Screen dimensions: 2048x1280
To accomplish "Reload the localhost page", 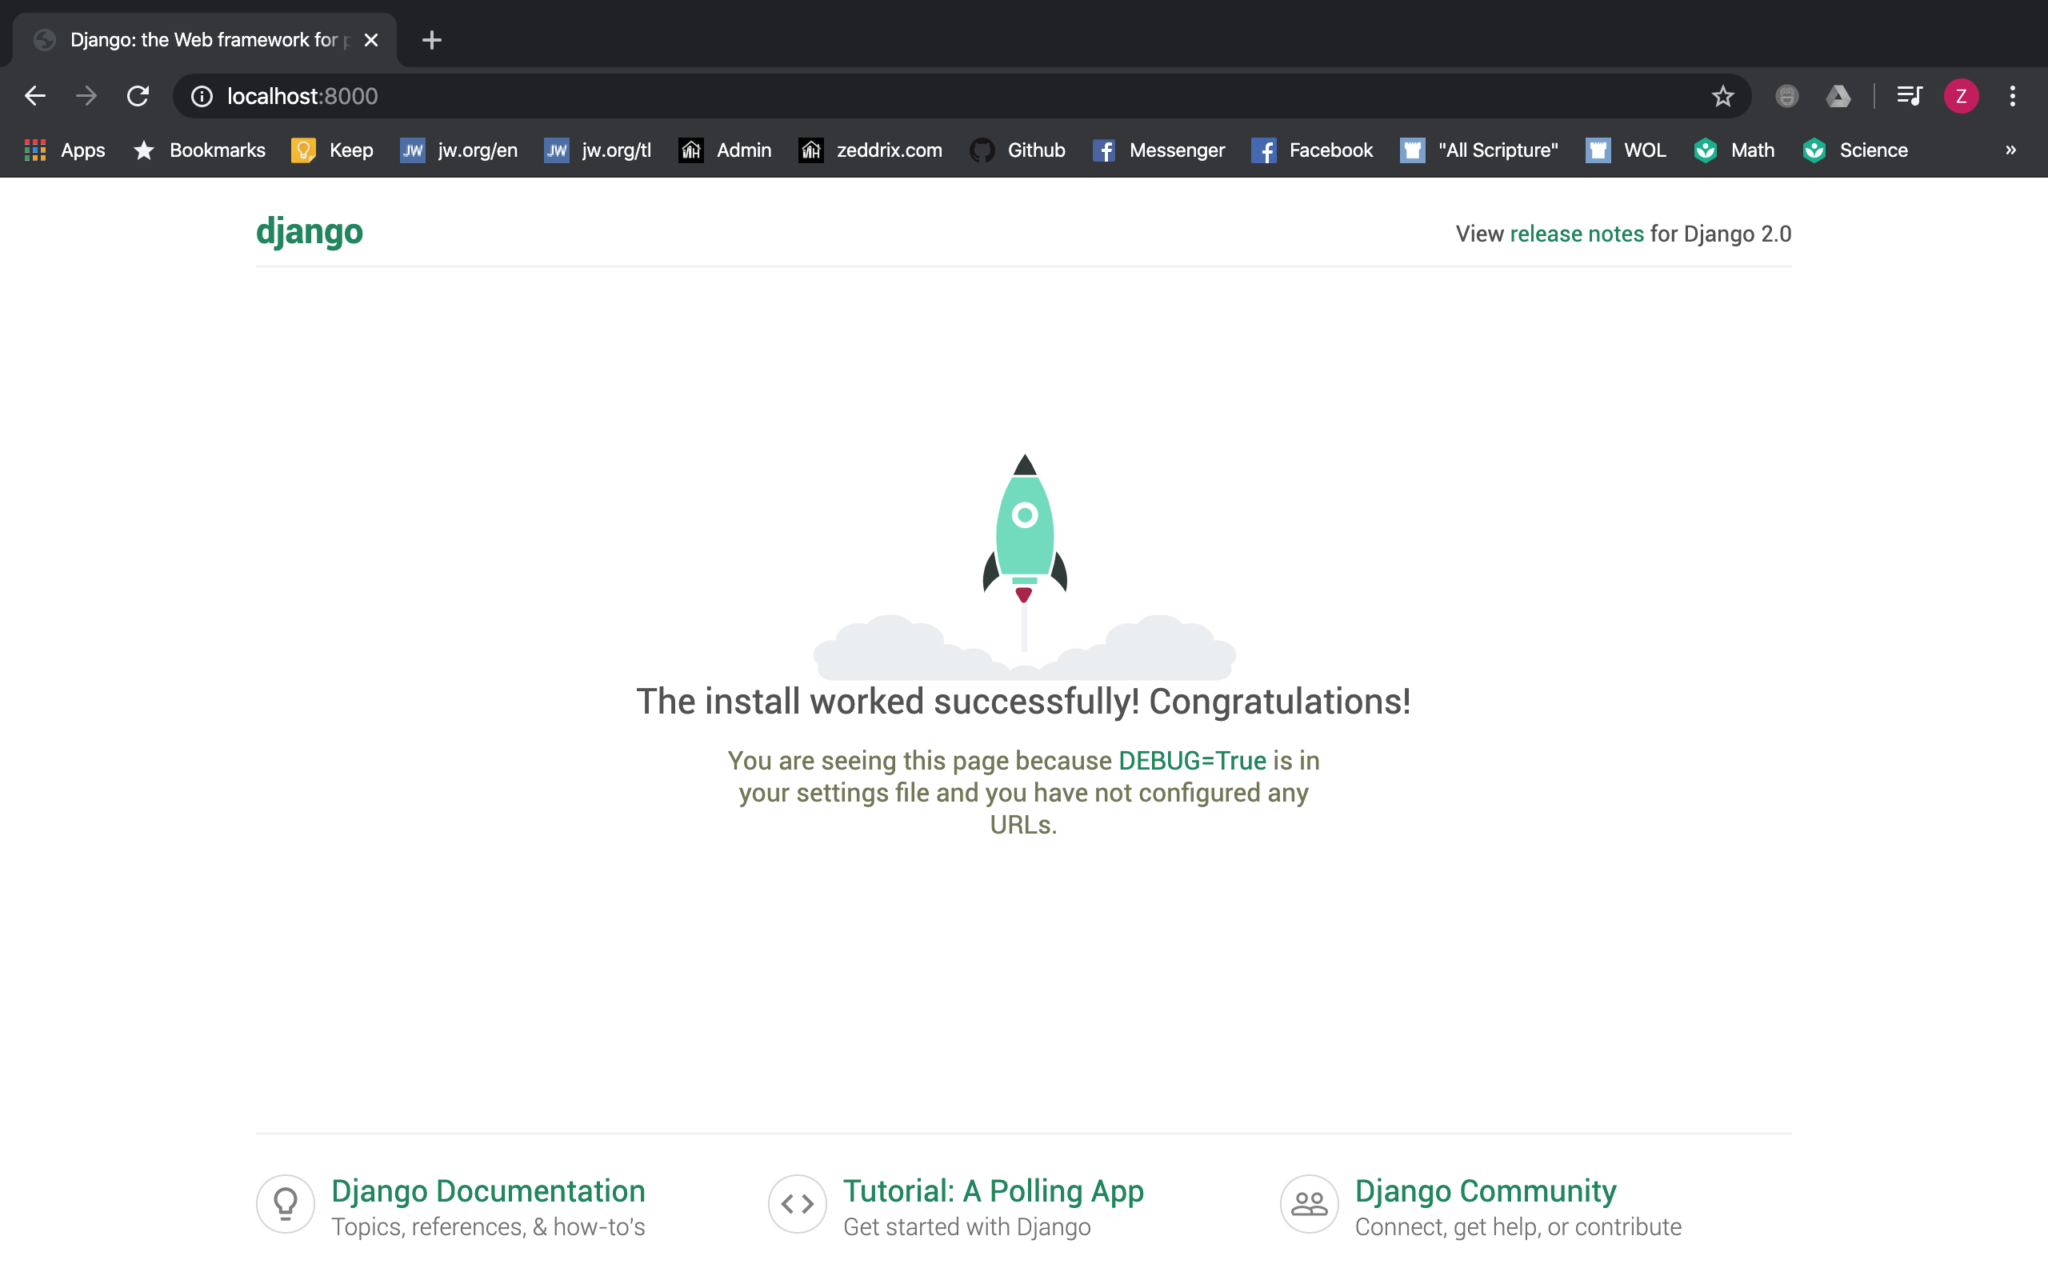I will coord(138,96).
